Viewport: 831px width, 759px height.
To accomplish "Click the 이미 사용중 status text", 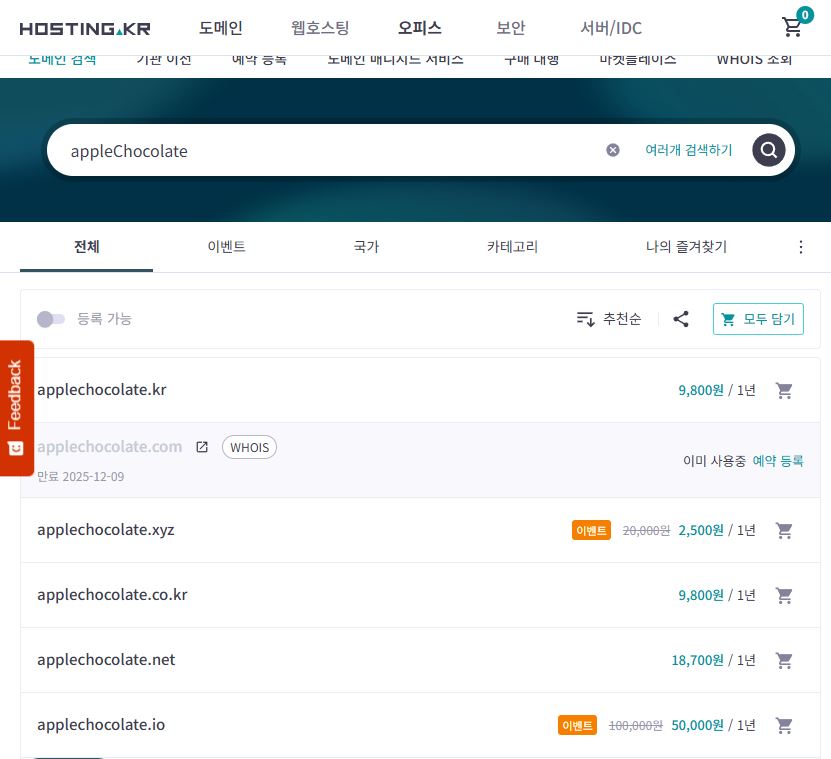I will point(714,461).
